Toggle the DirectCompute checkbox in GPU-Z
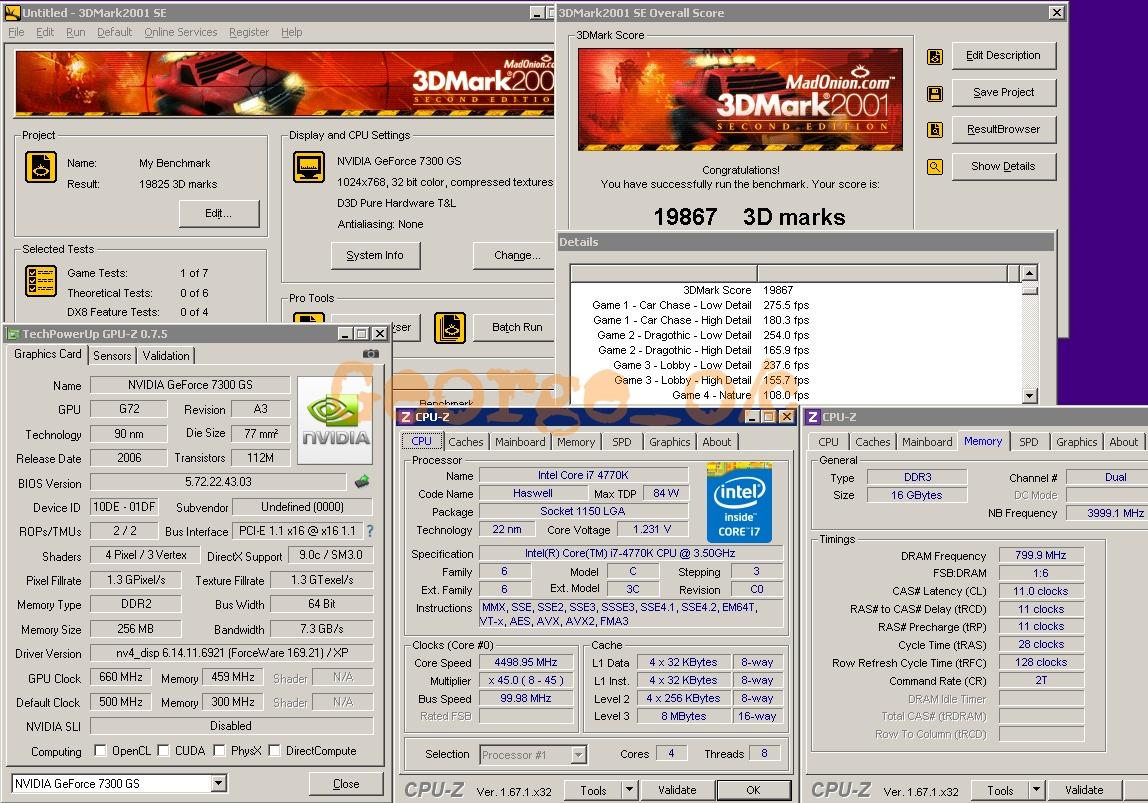This screenshot has width=1148, height=803. pyautogui.click(x=275, y=750)
